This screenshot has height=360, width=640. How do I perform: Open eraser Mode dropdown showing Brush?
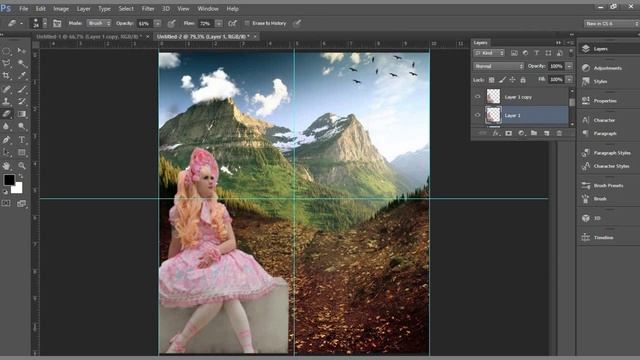tap(98, 23)
